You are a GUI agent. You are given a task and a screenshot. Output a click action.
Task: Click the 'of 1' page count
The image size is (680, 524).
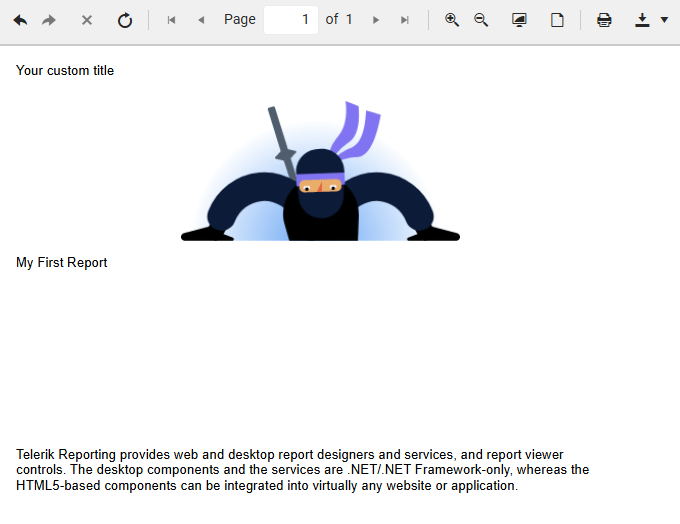coord(339,20)
